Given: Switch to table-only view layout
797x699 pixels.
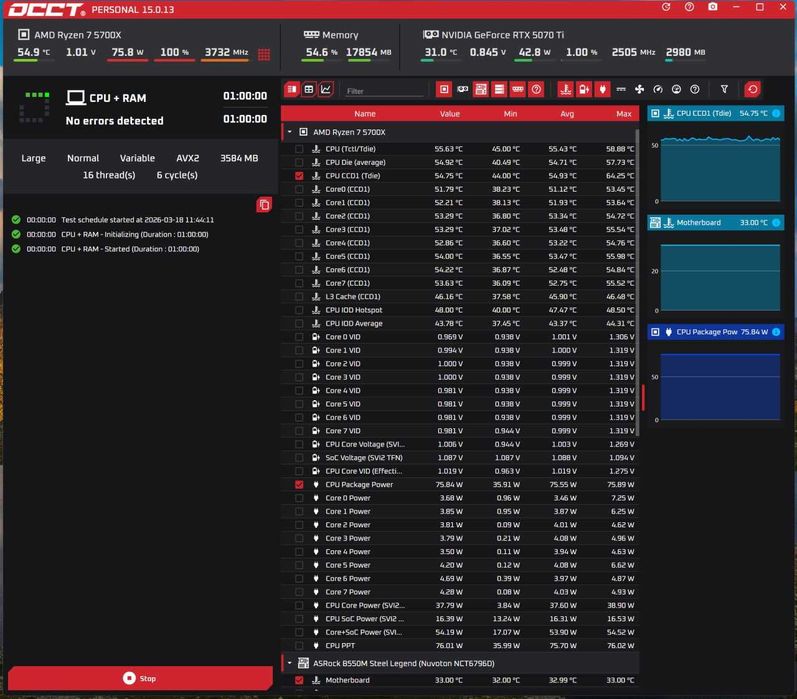Looking at the screenshot, I should (x=309, y=89).
